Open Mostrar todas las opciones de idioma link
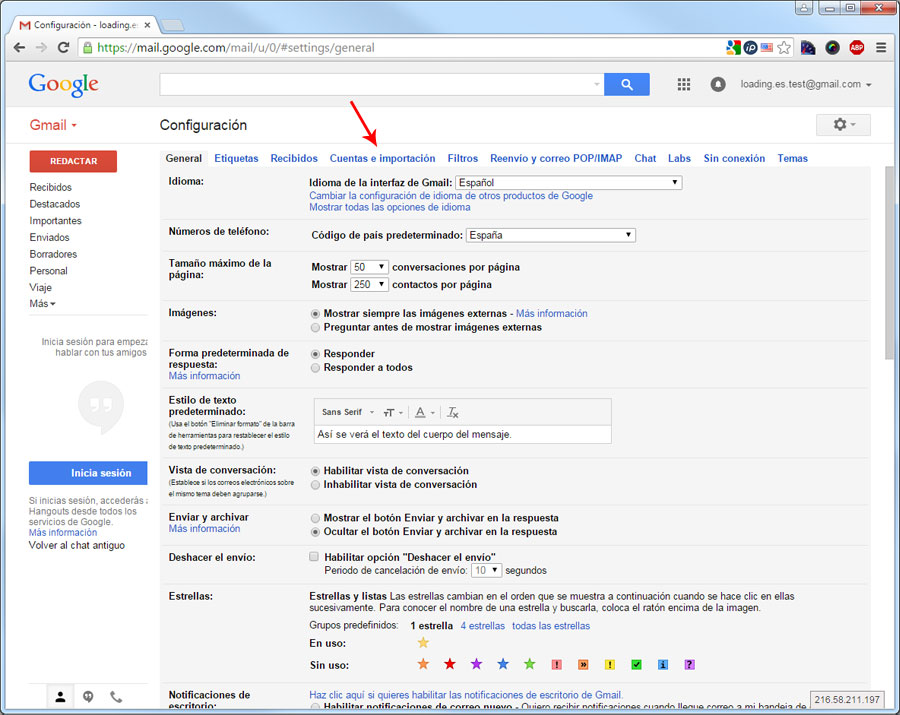 (390, 207)
